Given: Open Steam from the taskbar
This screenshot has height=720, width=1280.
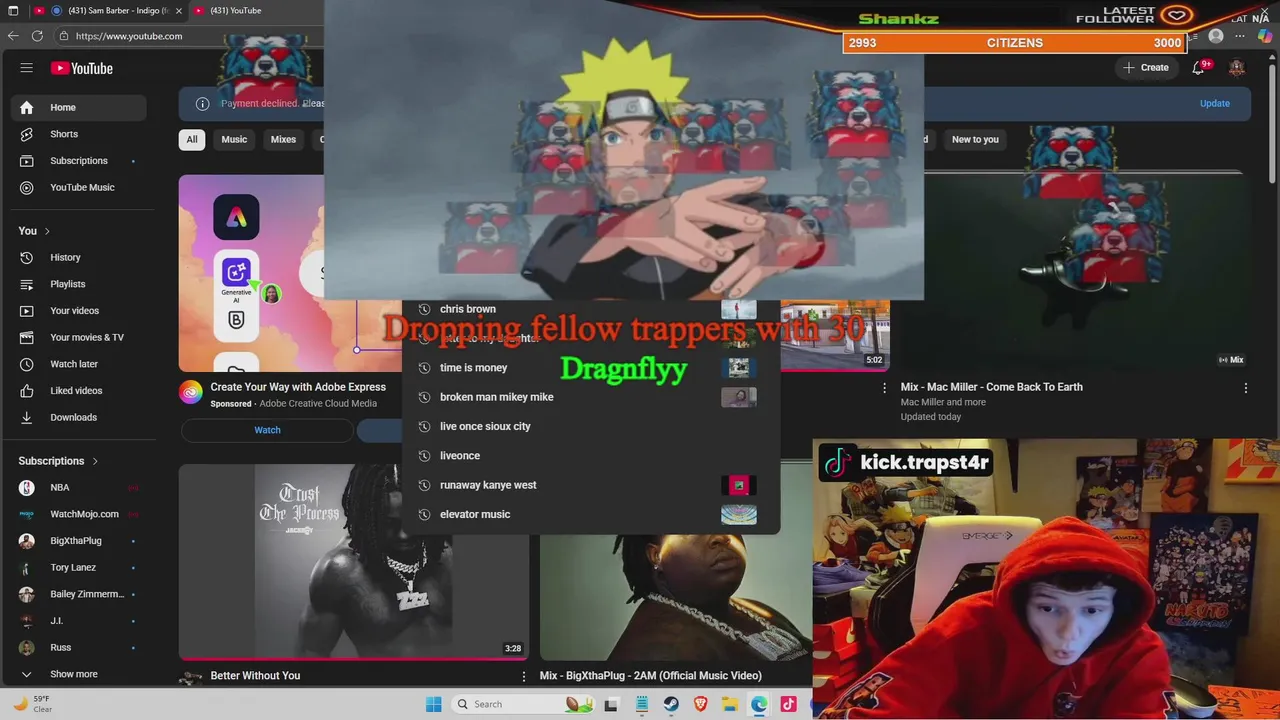Looking at the screenshot, I should pyautogui.click(x=671, y=704).
